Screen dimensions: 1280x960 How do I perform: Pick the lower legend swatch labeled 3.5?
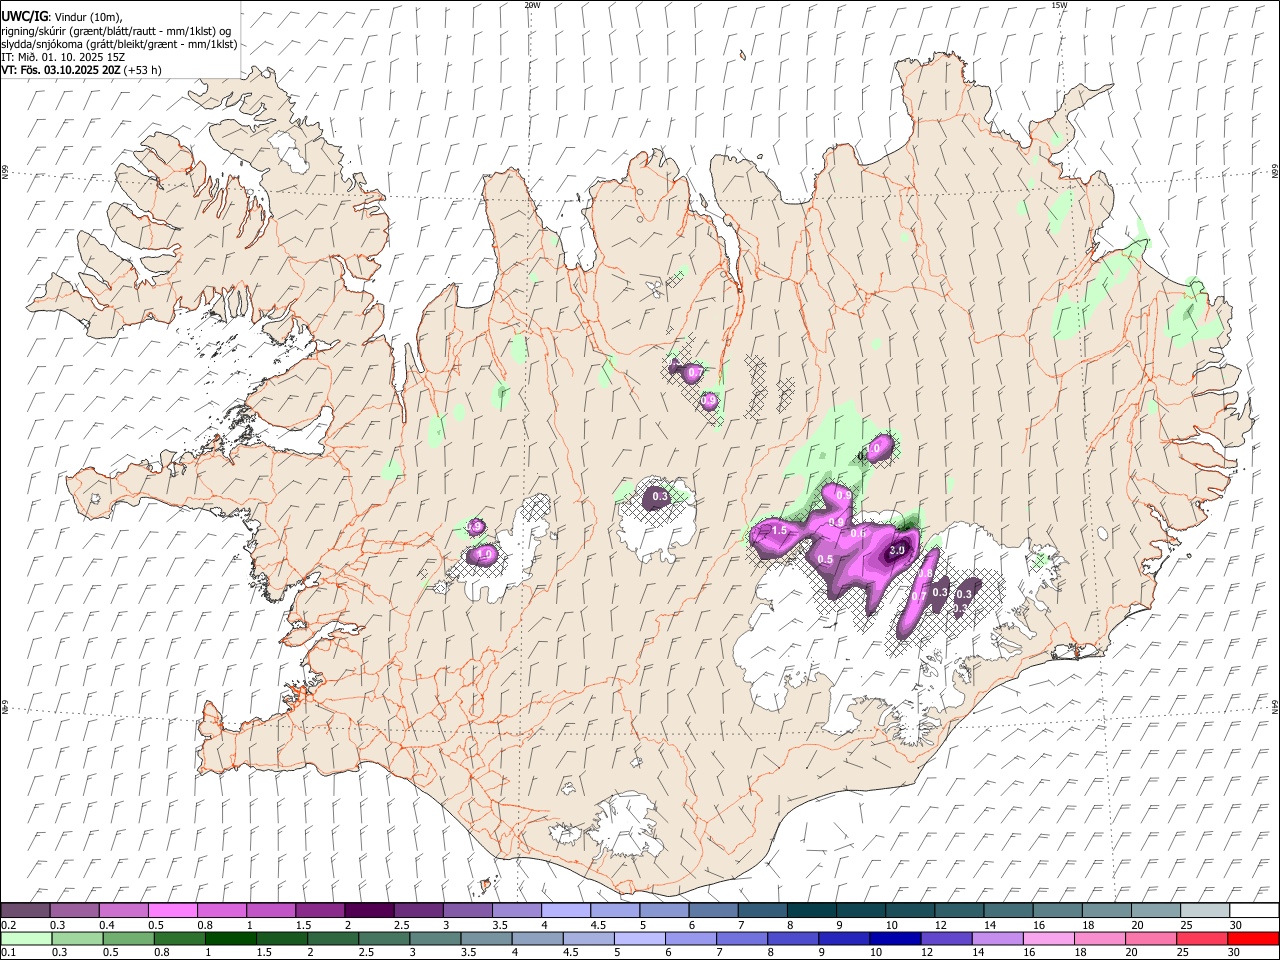pos(486,938)
